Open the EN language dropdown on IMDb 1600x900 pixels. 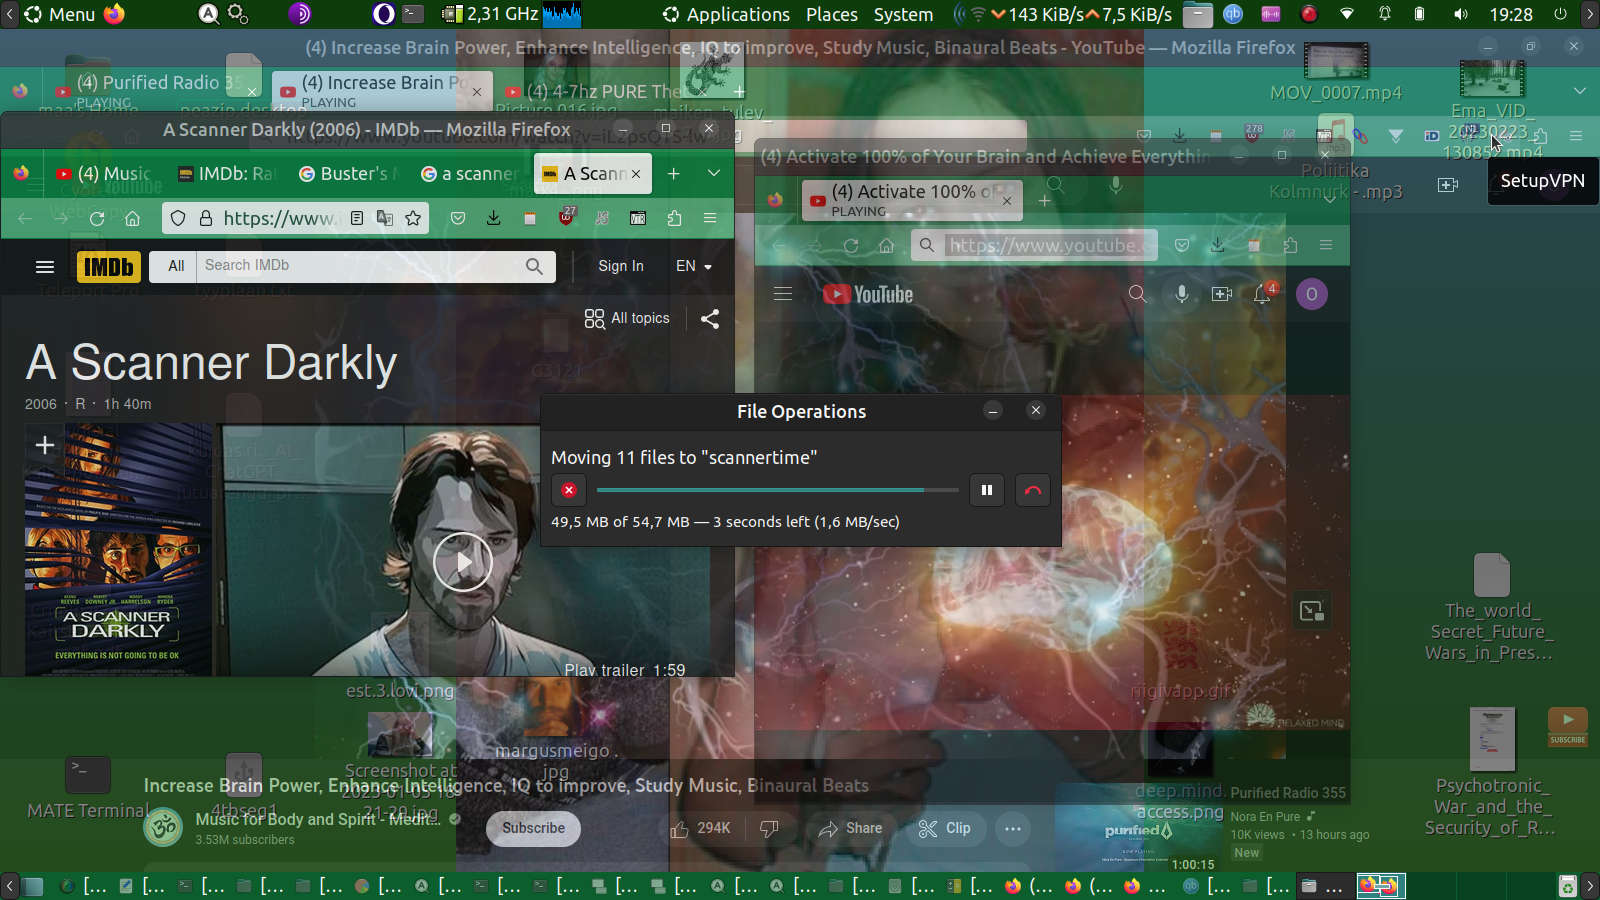pyautogui.click(x=694, y=266)
